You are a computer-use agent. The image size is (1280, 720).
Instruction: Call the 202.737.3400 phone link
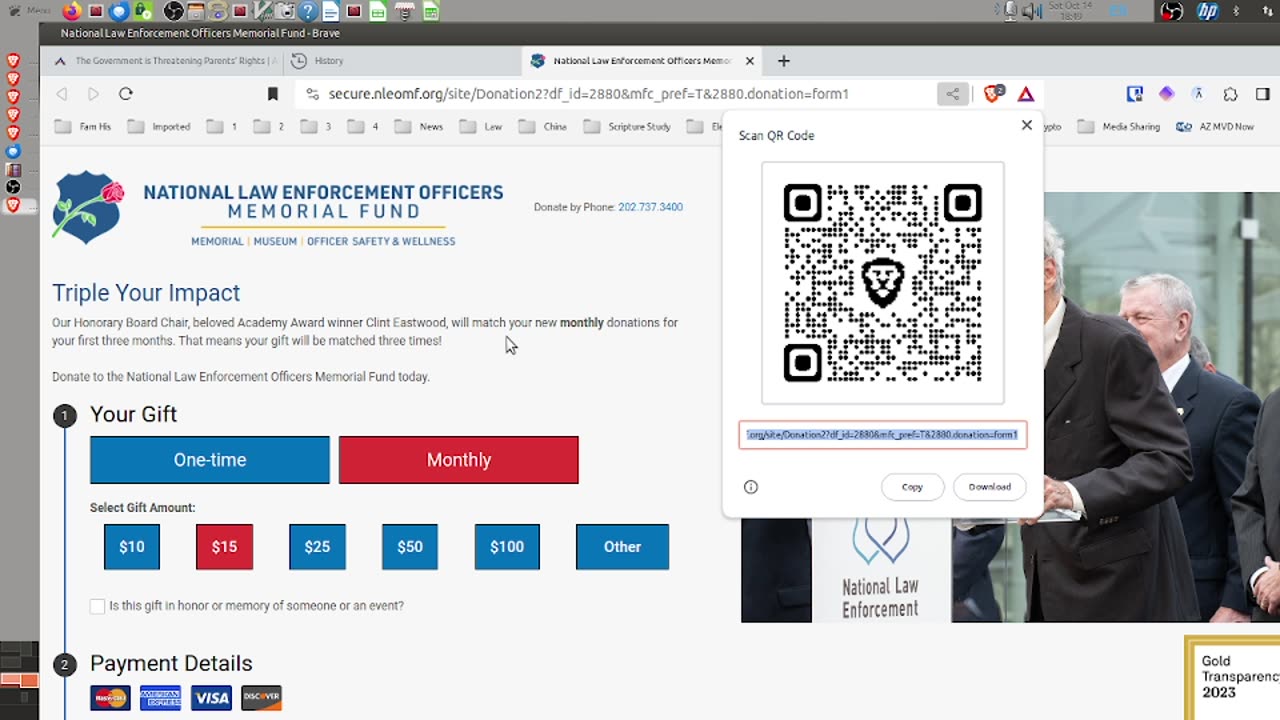point(650,207)
